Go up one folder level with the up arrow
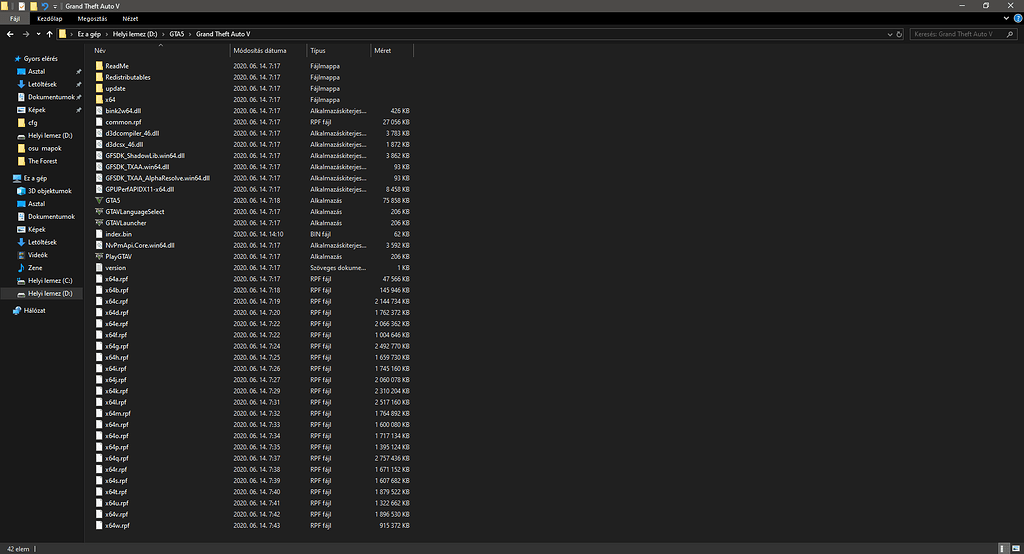This screenshot has height=554, width=1024. point(49,34)
